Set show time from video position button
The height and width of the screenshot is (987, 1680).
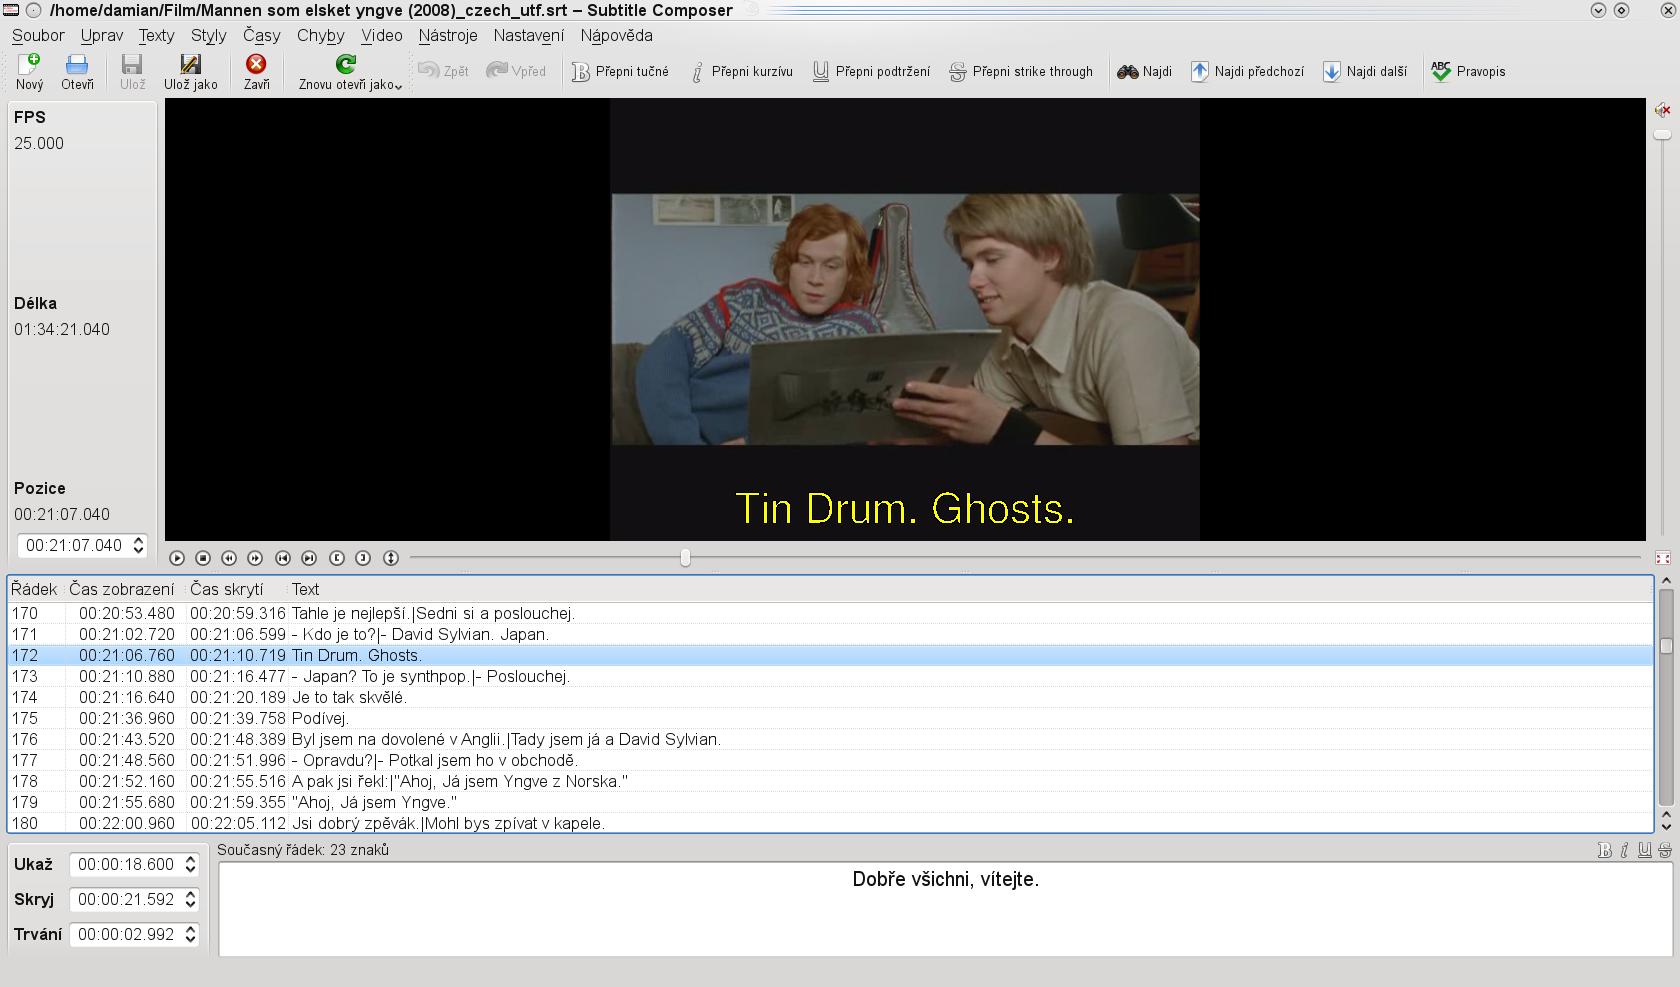(337, 558)
